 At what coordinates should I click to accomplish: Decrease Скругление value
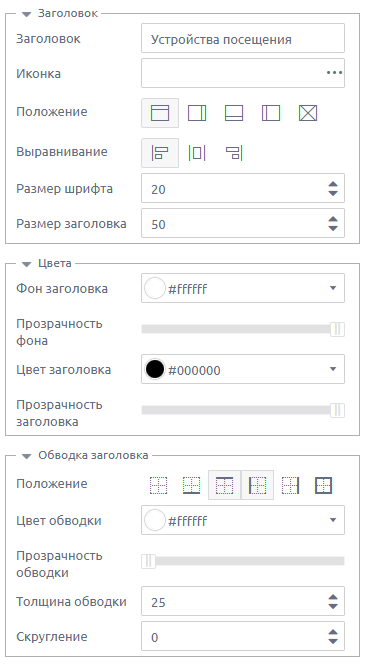pyautogui.click(x=333, y=641)
